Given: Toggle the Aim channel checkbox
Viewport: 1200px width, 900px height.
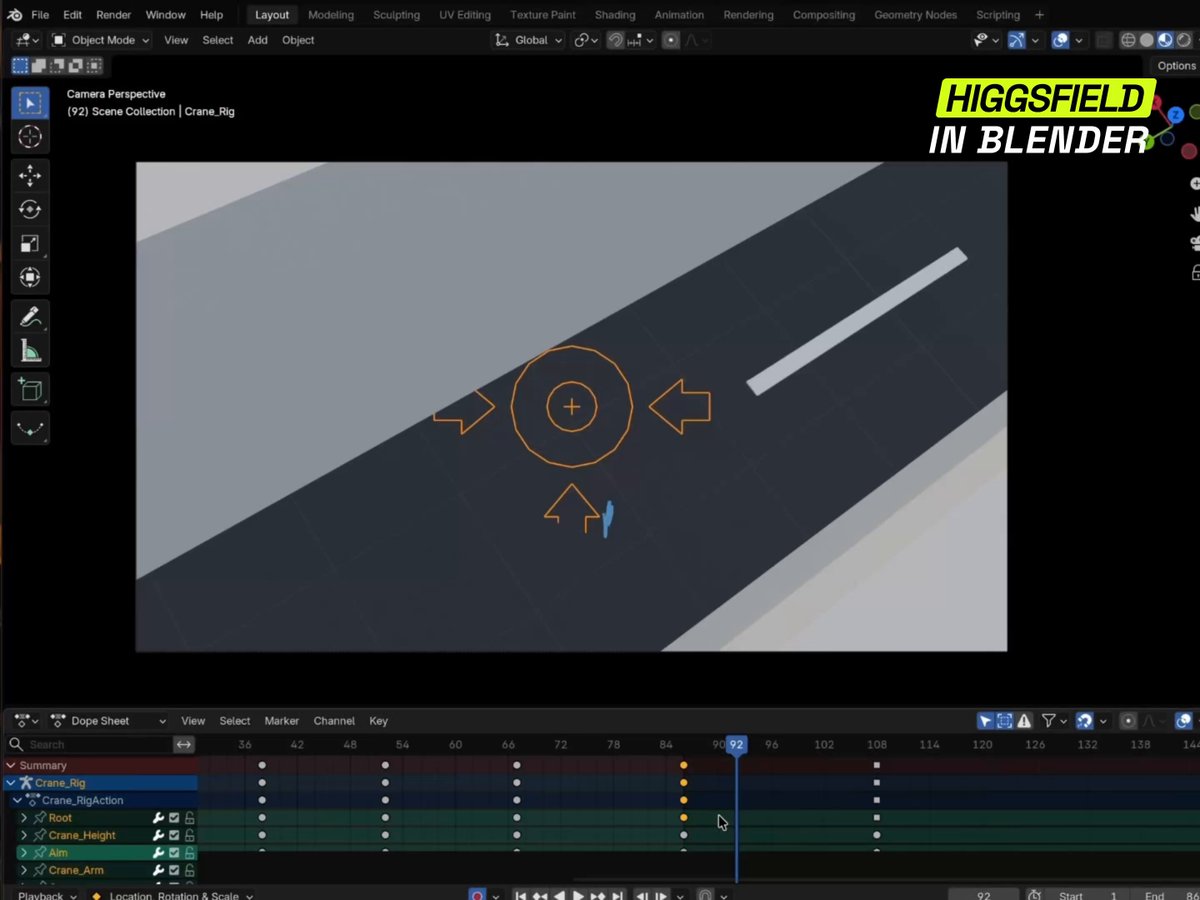Looking at the screenshot, I should pyautogui.click(x=174, y=853).
